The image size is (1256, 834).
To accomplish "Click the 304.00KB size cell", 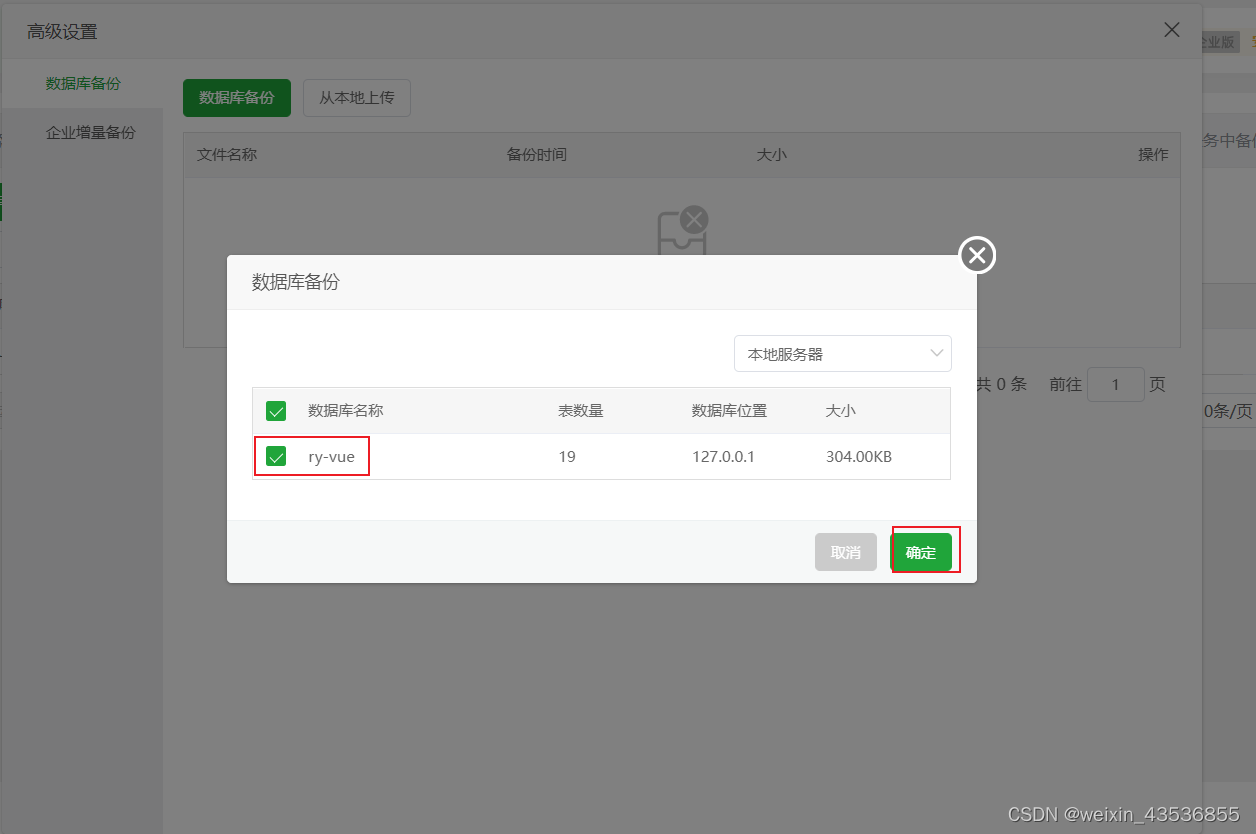I will click(x=859, y=457).
